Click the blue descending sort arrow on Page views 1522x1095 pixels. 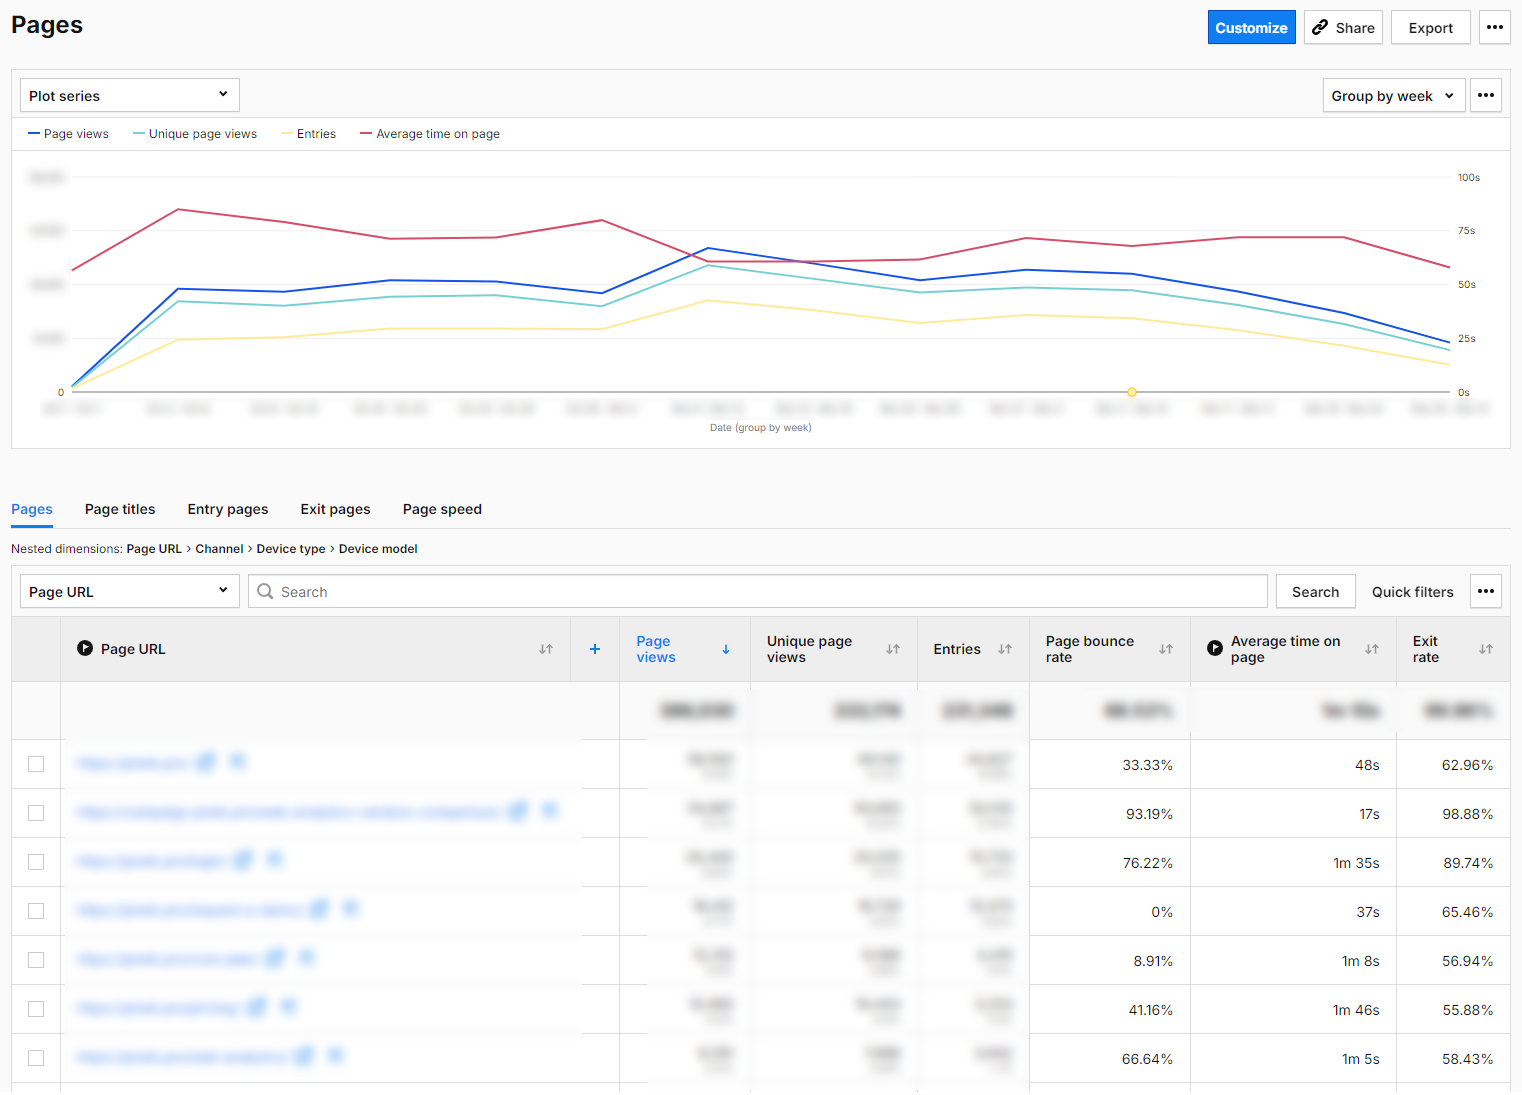(x=726, y=649)
